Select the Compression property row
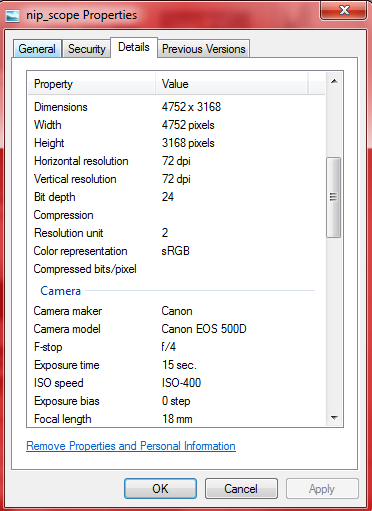 pos(176,215)
